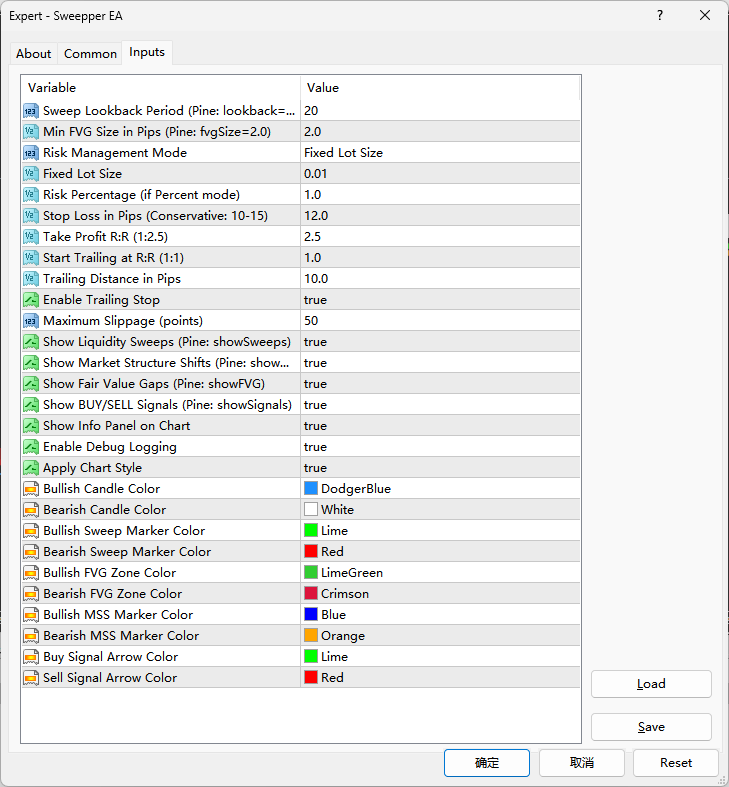Image resolution: width=729 pixels, height=787 pixels.
Task: Click the icon beside Risk Management Mode
Action: pos(31,153)
